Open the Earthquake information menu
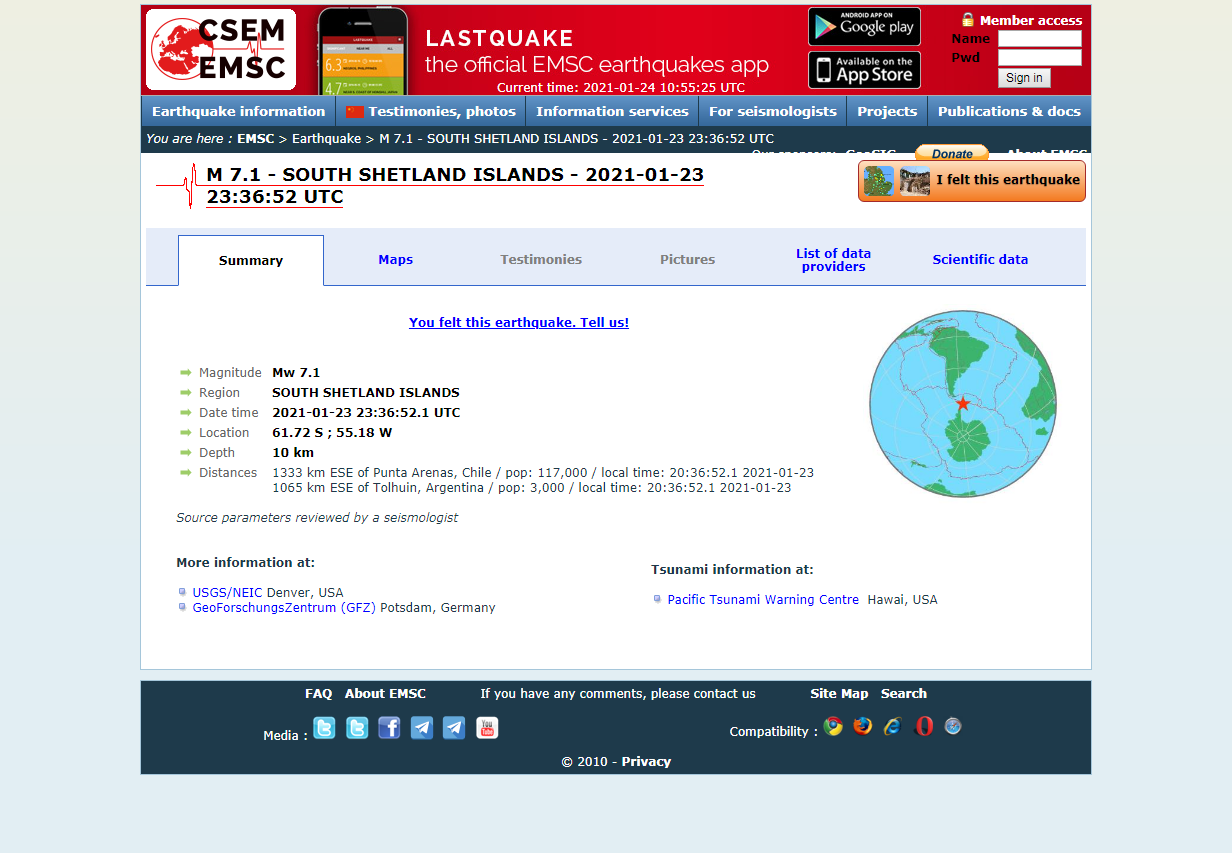 [238, 111]
